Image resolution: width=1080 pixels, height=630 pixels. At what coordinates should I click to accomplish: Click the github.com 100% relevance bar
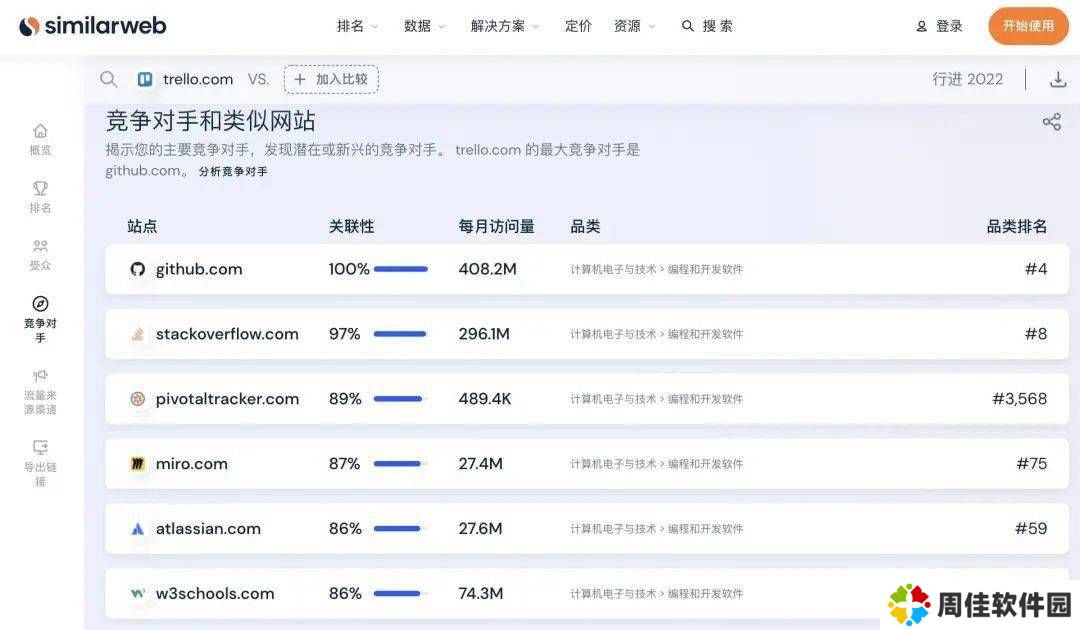(401, 269)
